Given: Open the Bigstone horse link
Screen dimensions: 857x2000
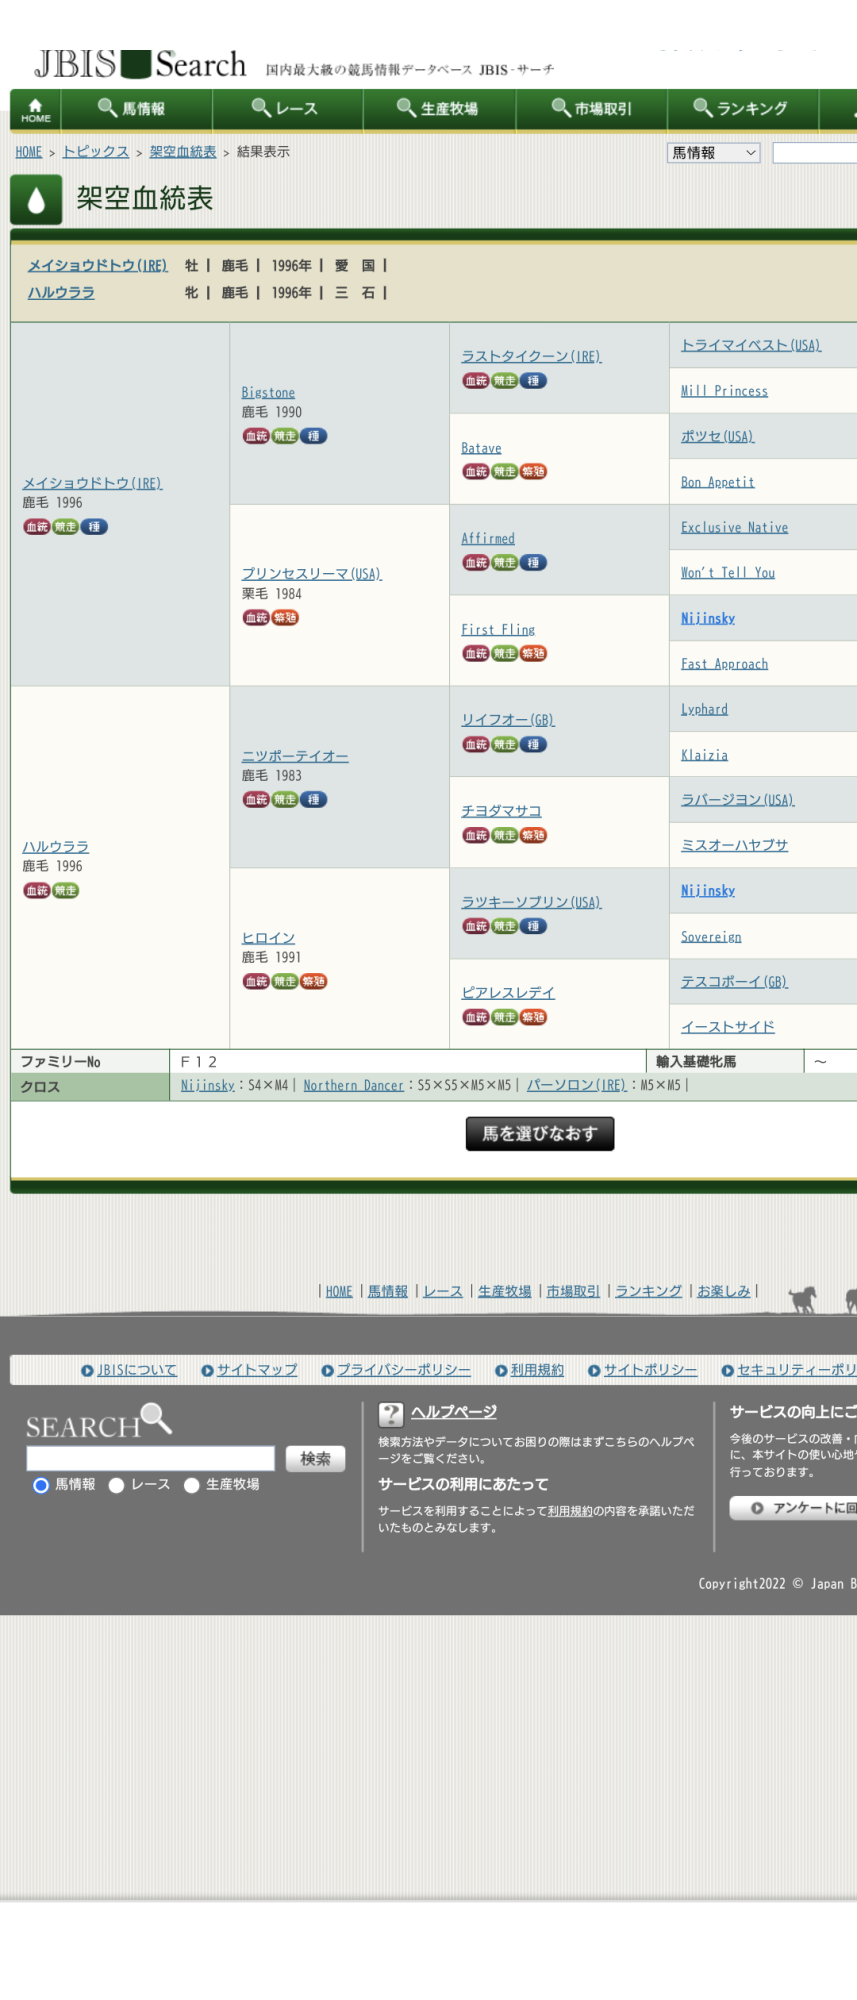Looking at the screenshot, I should click(x=268, y=393).
